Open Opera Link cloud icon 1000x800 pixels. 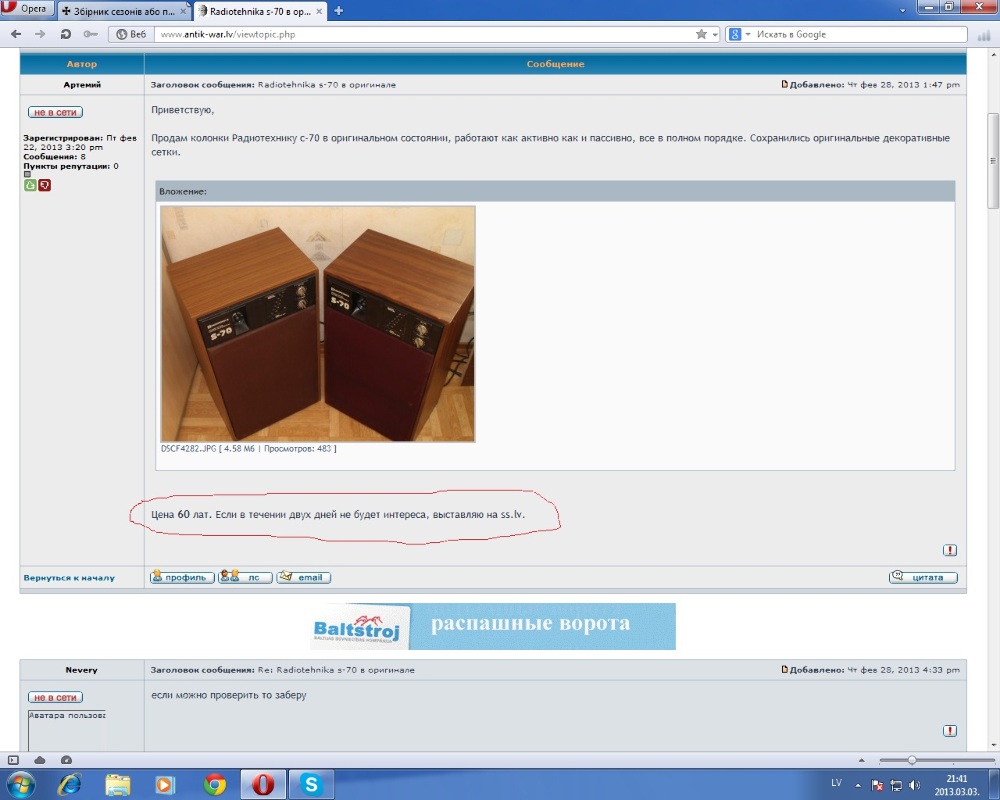[40, 760]
